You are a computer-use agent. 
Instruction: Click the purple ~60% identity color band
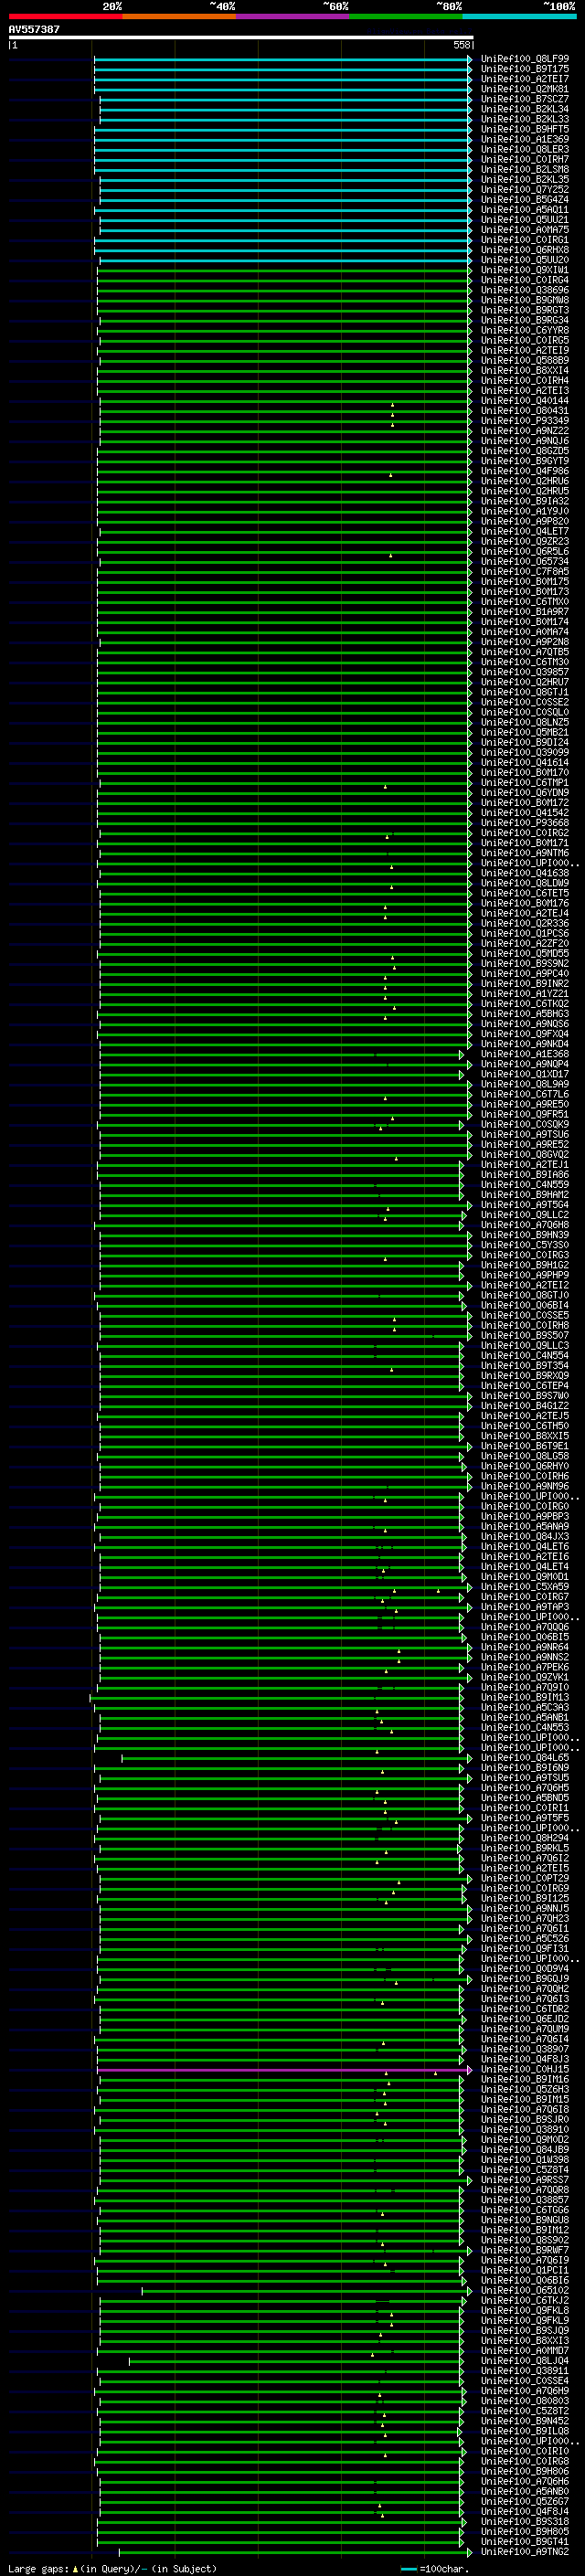click(292, 16)
